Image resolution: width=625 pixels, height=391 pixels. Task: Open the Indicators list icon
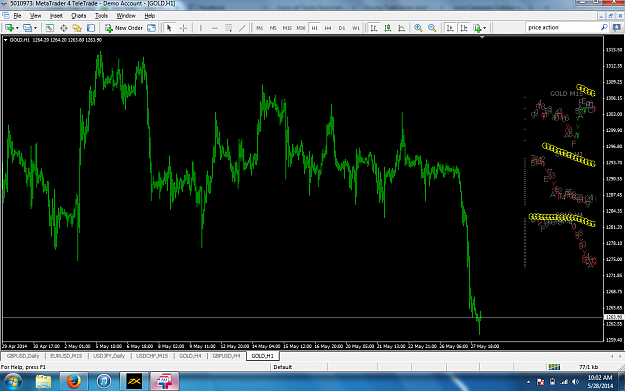point(477,28)
